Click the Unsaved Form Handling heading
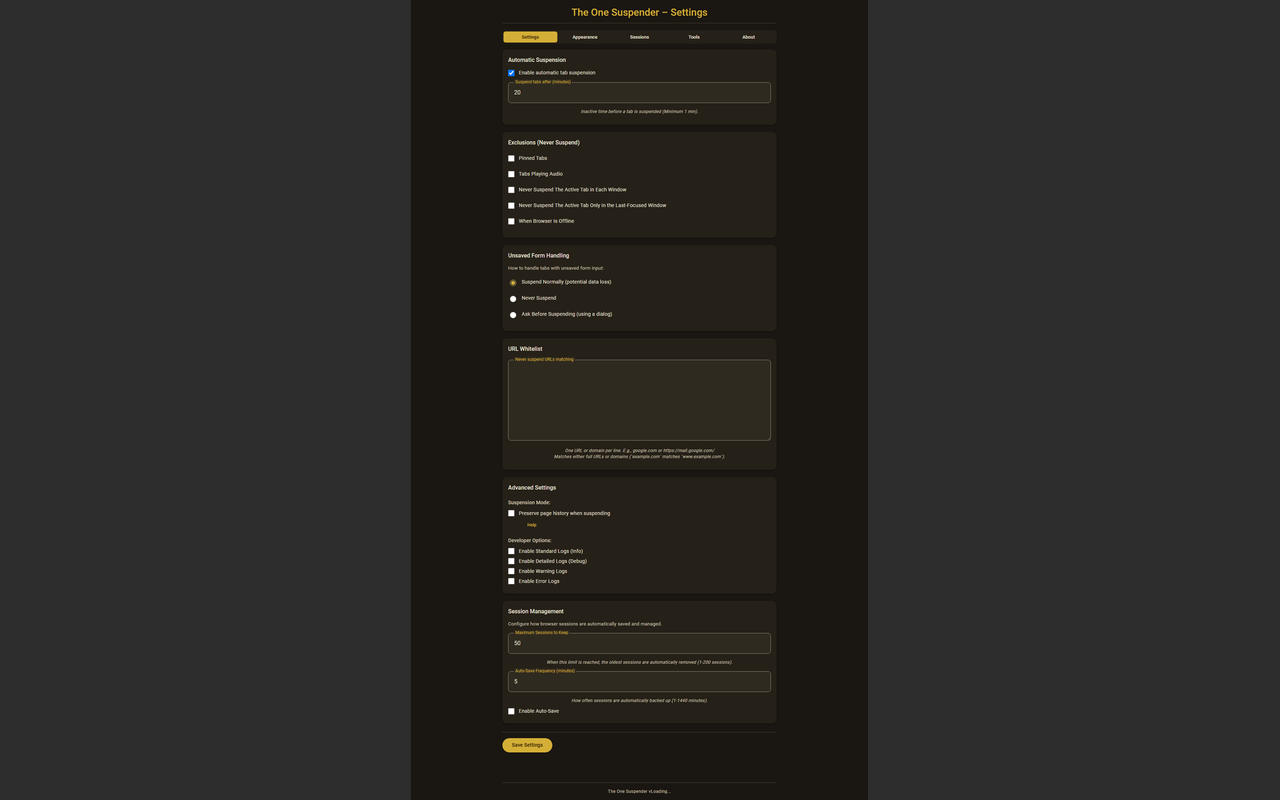The image size is (1280, 800). click(x=538, y=255)
